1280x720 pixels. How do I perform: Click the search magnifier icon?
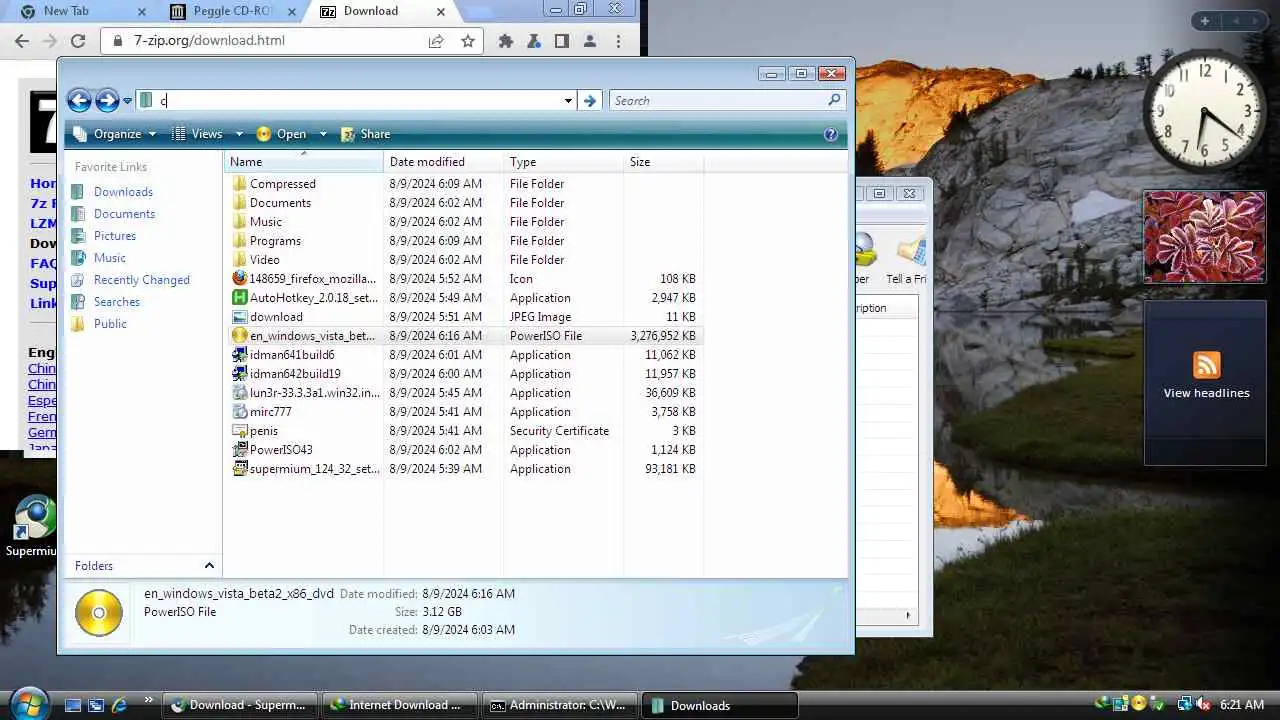point(835,100)
